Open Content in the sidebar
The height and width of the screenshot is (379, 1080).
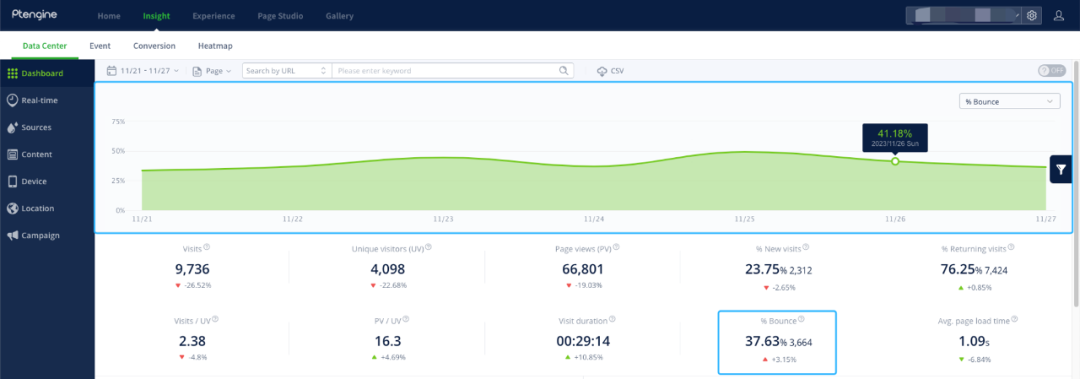click(x=47, y=154)
